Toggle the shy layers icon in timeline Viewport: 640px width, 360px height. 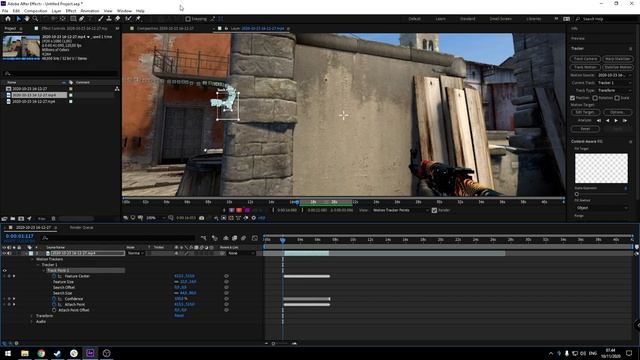tap(226, 238)
